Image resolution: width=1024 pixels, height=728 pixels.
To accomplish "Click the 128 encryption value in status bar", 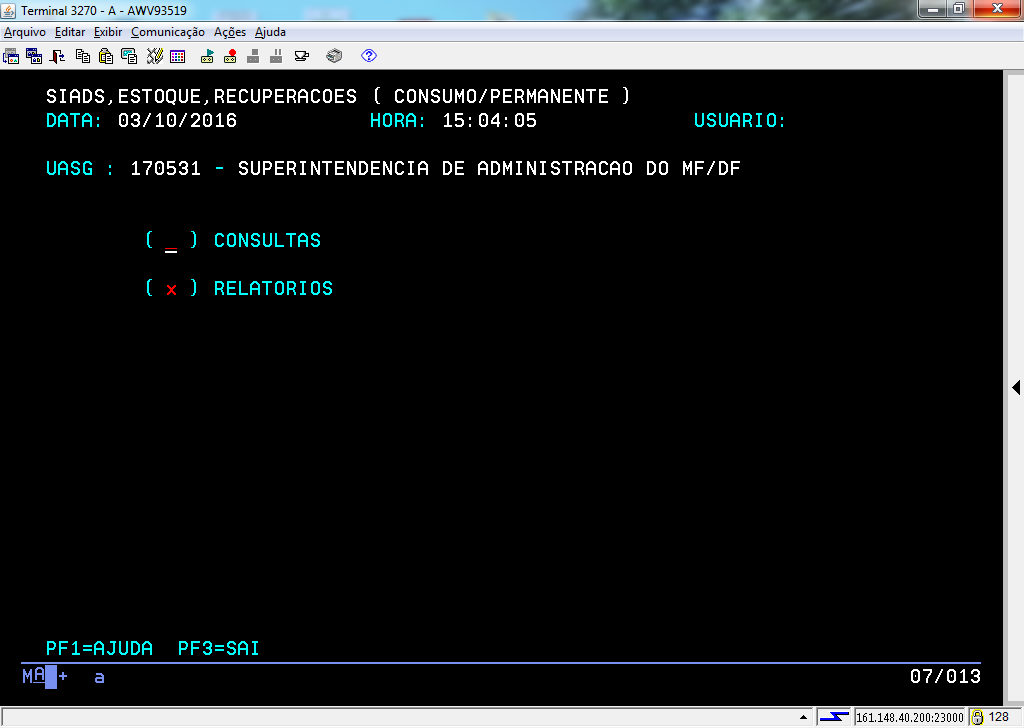I will pos(999,717).
